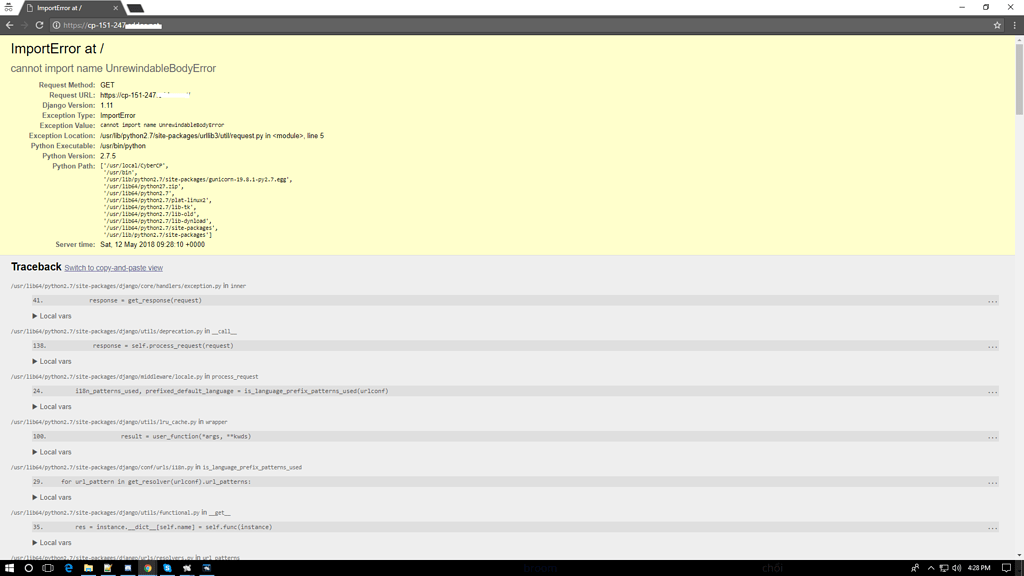Expand context of line 138 process_request
Image resolution: width=1024 pixels, height=576 pixels.
coord(992,346)
